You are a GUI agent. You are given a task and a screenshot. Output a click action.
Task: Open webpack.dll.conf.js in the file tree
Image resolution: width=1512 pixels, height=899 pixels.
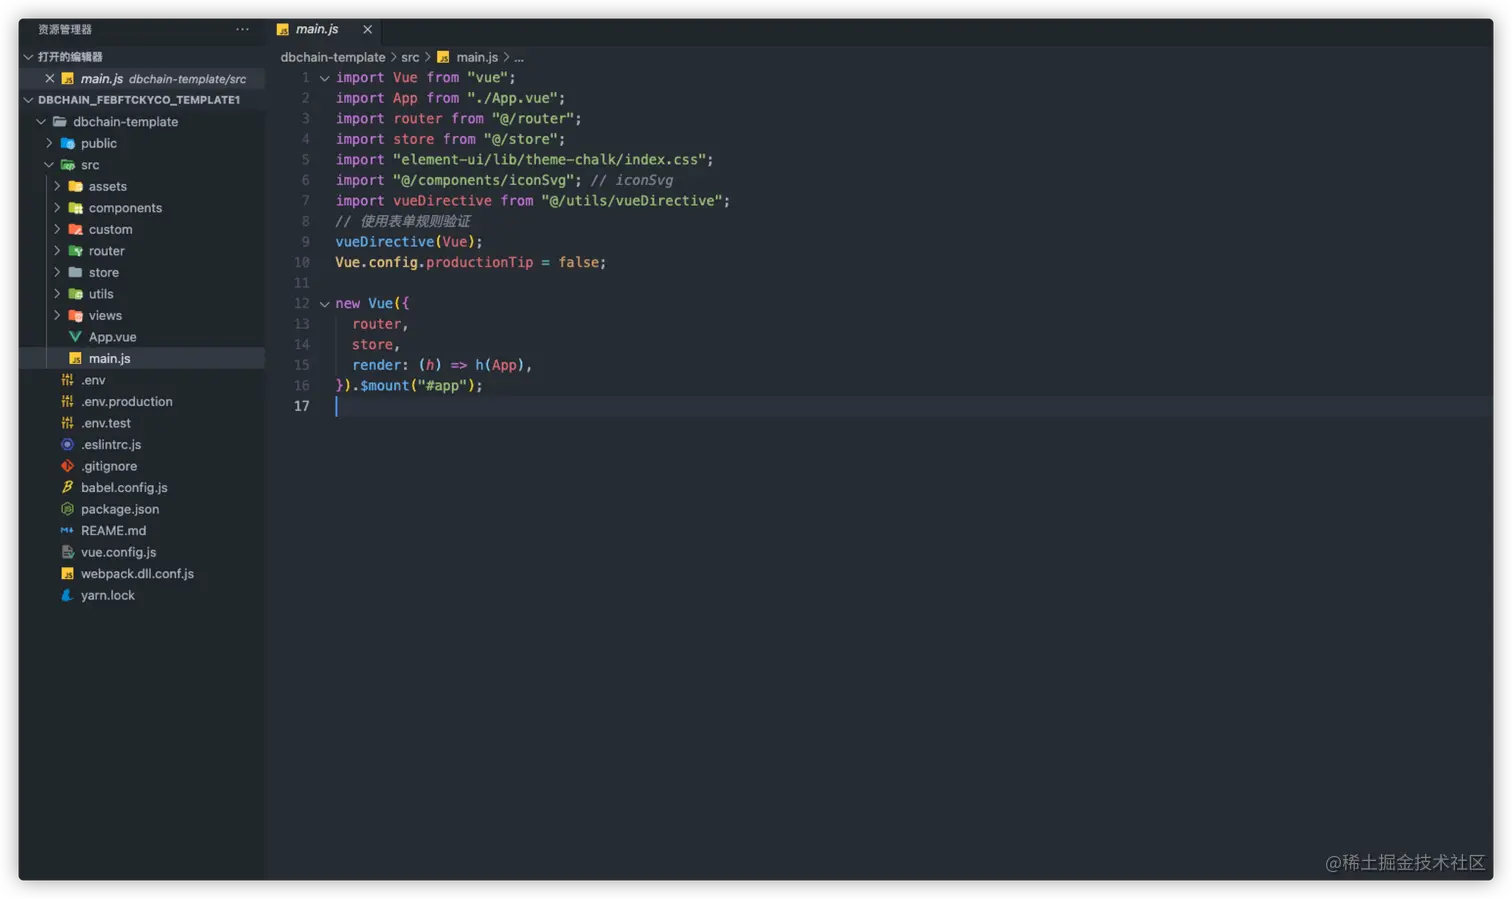coord(137,573)
